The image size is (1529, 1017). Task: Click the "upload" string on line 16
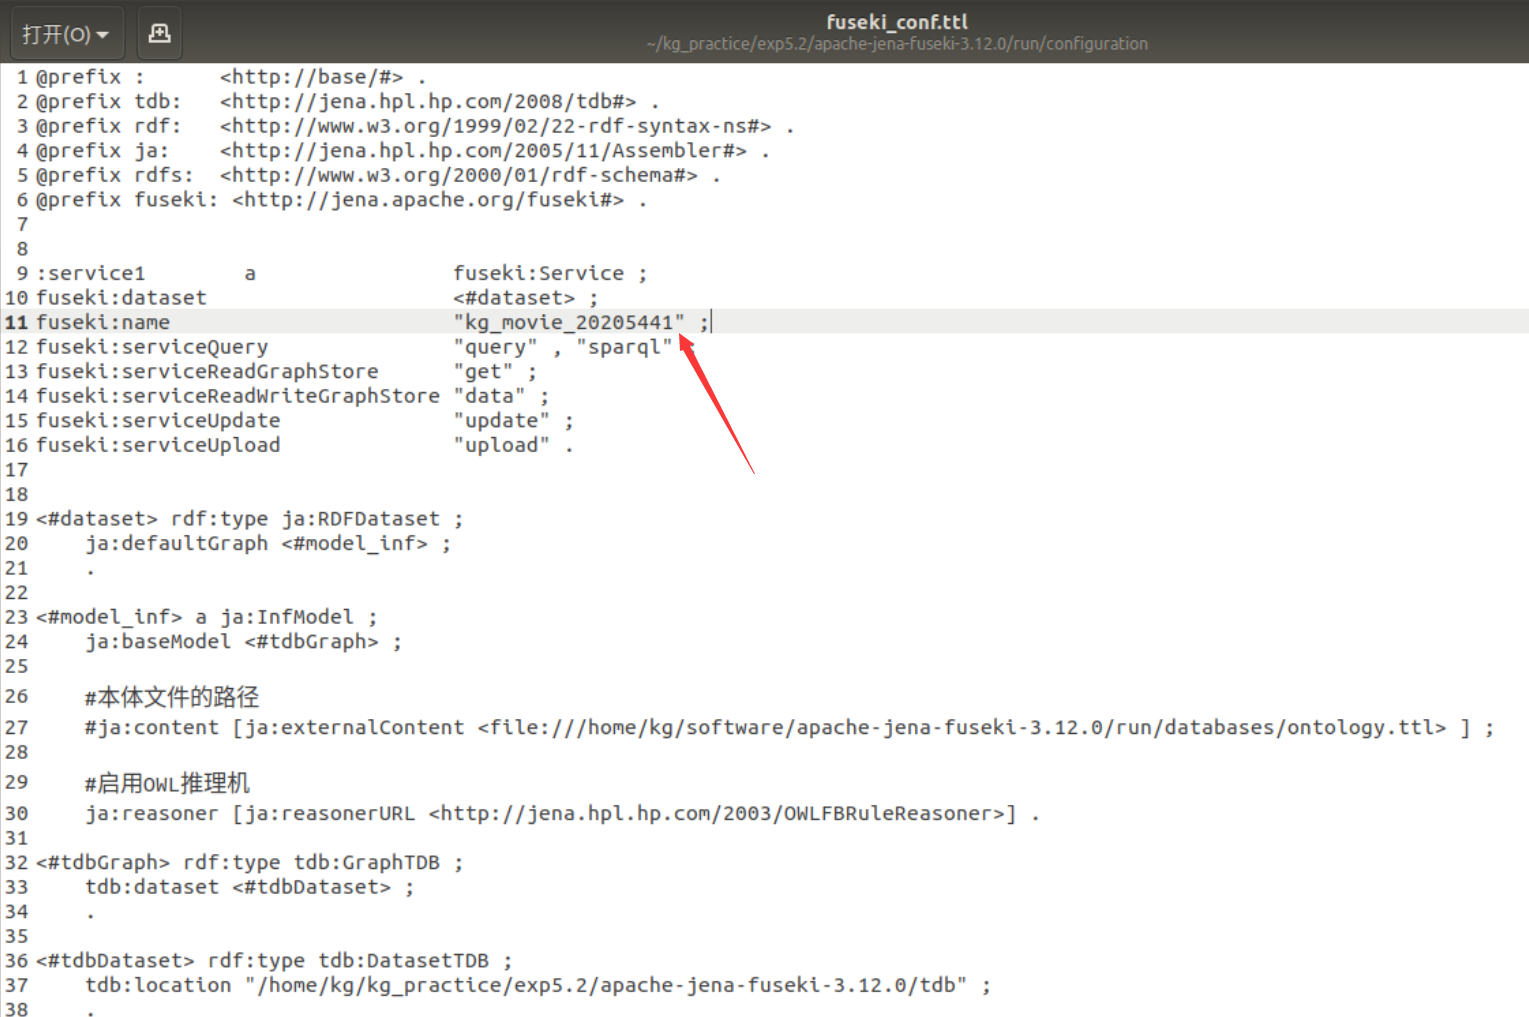pyautogui.click(x=501, y=445)
